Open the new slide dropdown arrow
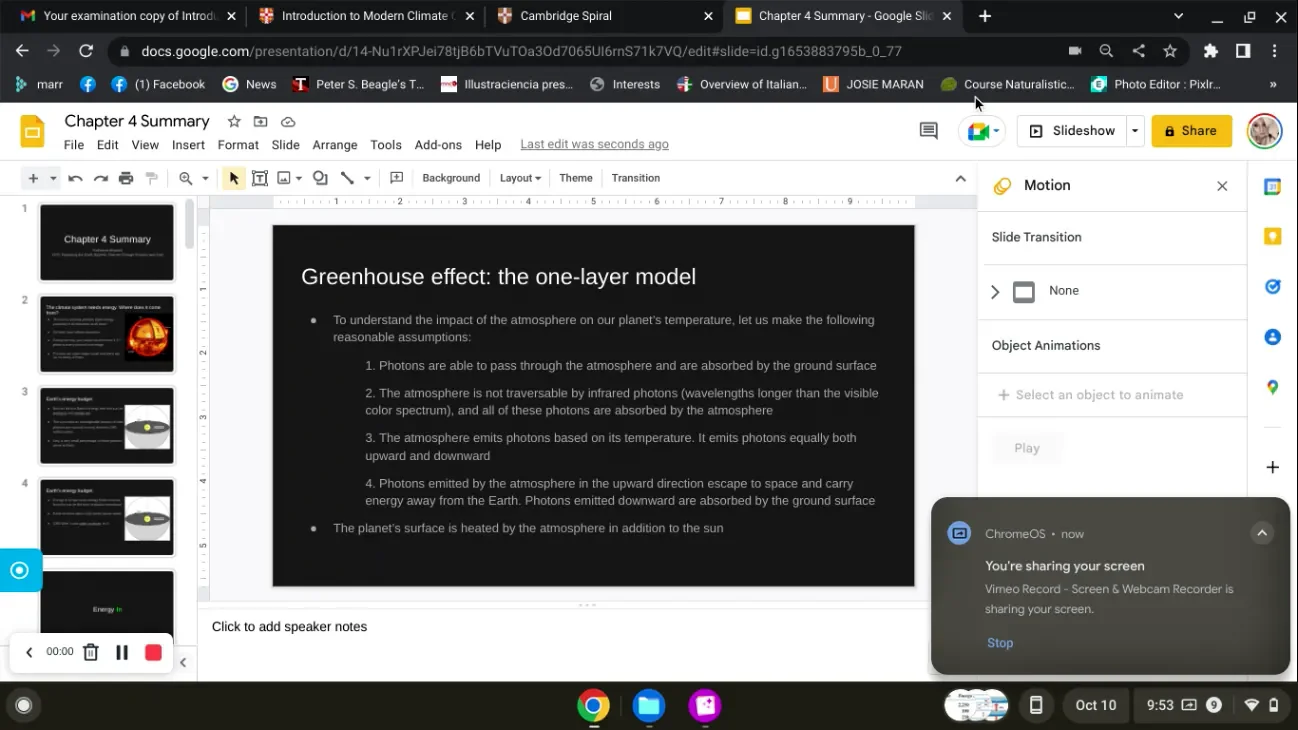 coord(53,178)
